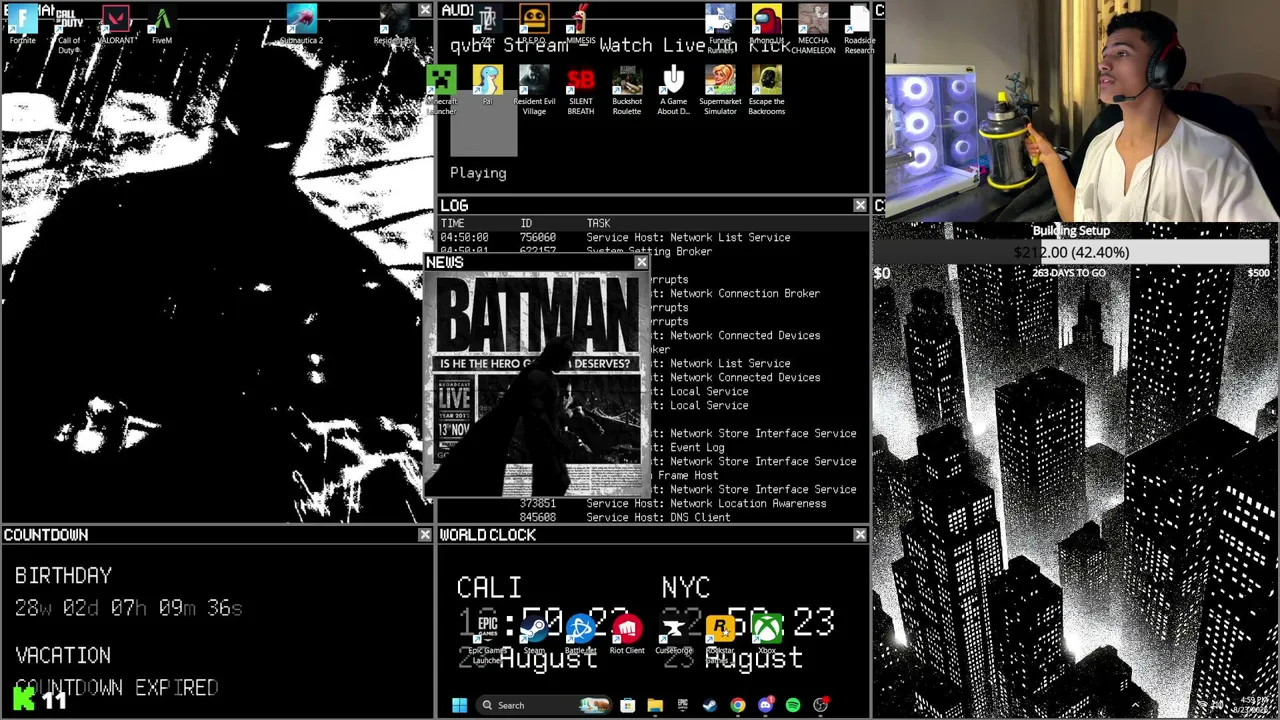
Task: Click the Batman news poster image
Action: (x=537, y=385)
